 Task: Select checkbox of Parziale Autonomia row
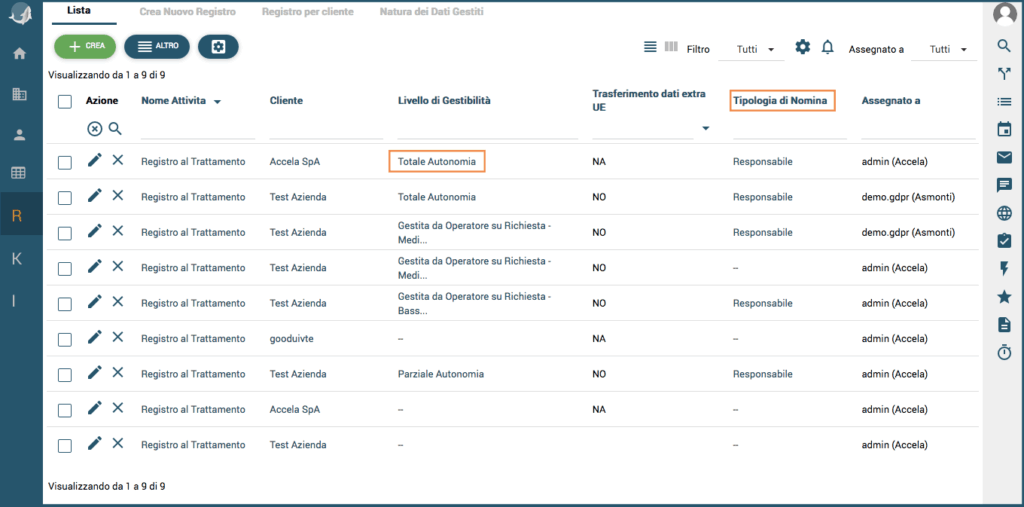(65, 374)
